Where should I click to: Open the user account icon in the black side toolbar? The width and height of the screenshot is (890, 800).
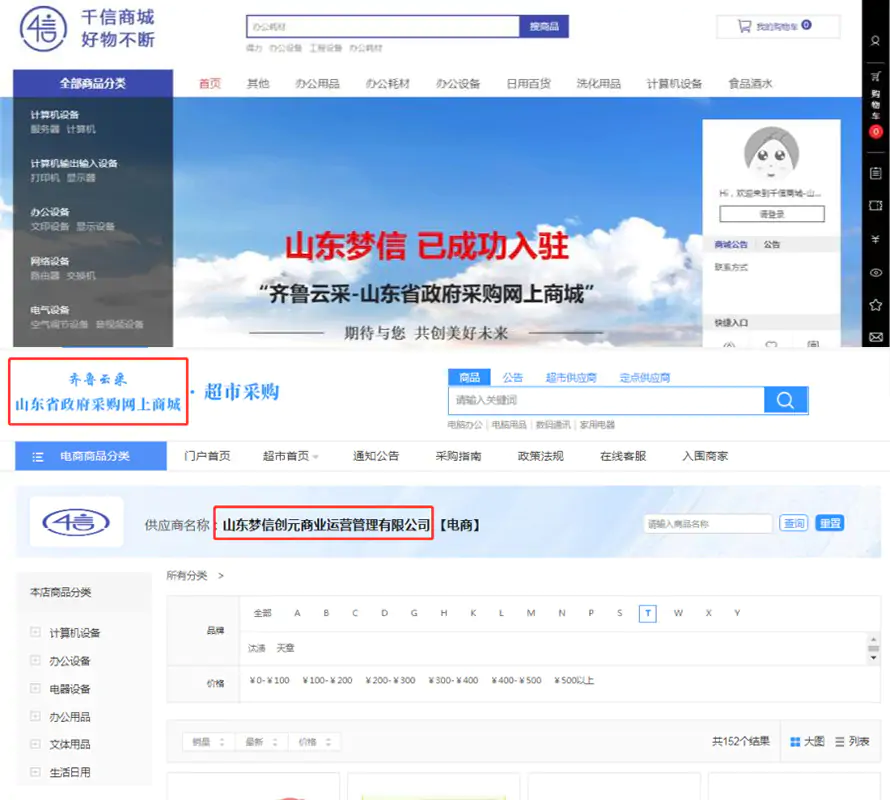pyautogui.click(x=875, y=41)
